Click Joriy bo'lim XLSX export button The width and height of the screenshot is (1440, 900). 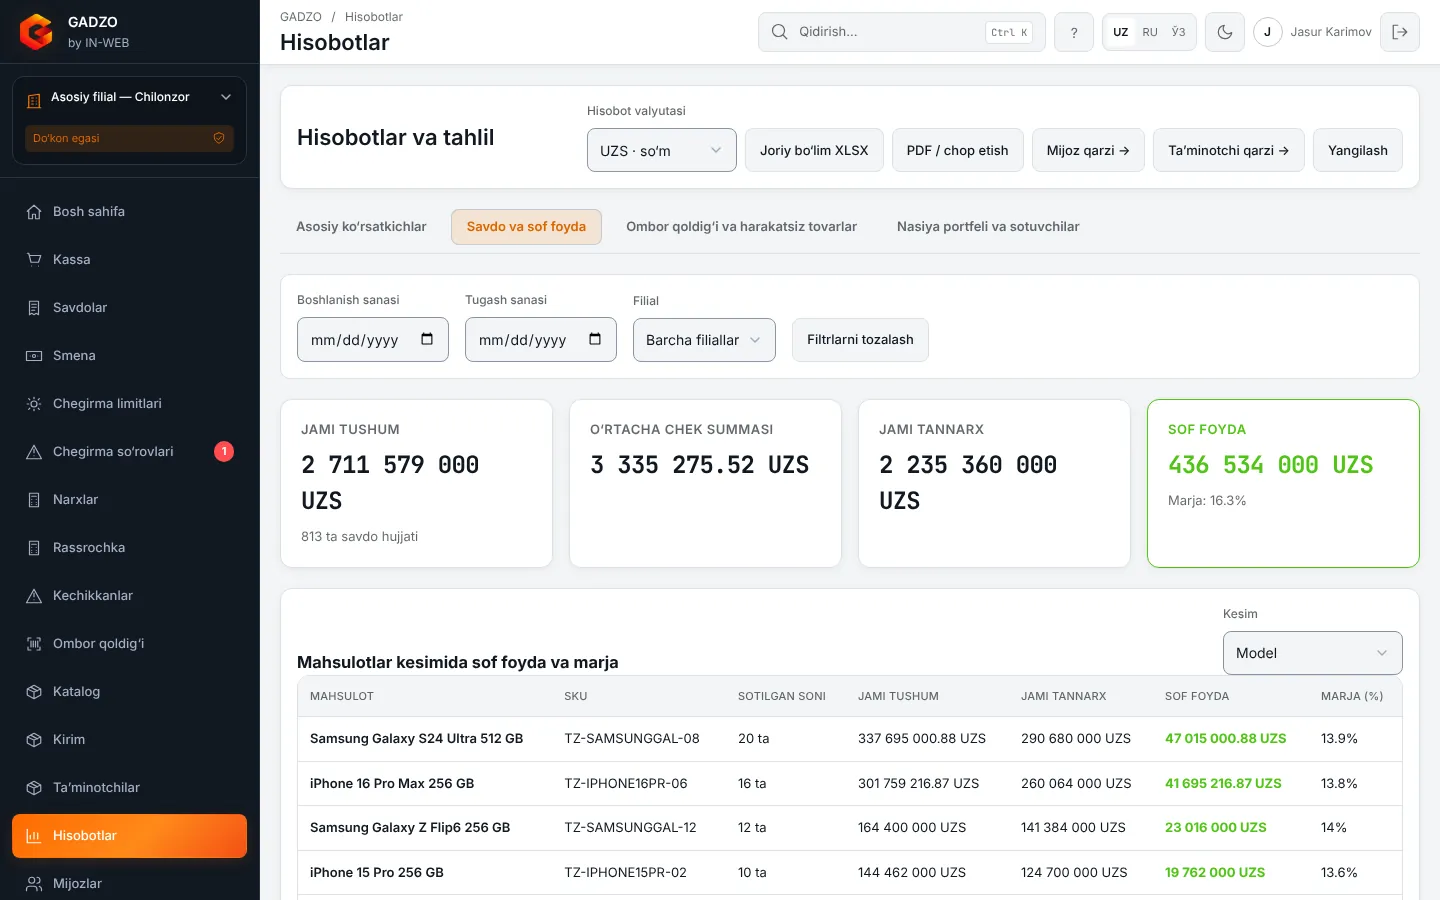coord(814,150)
